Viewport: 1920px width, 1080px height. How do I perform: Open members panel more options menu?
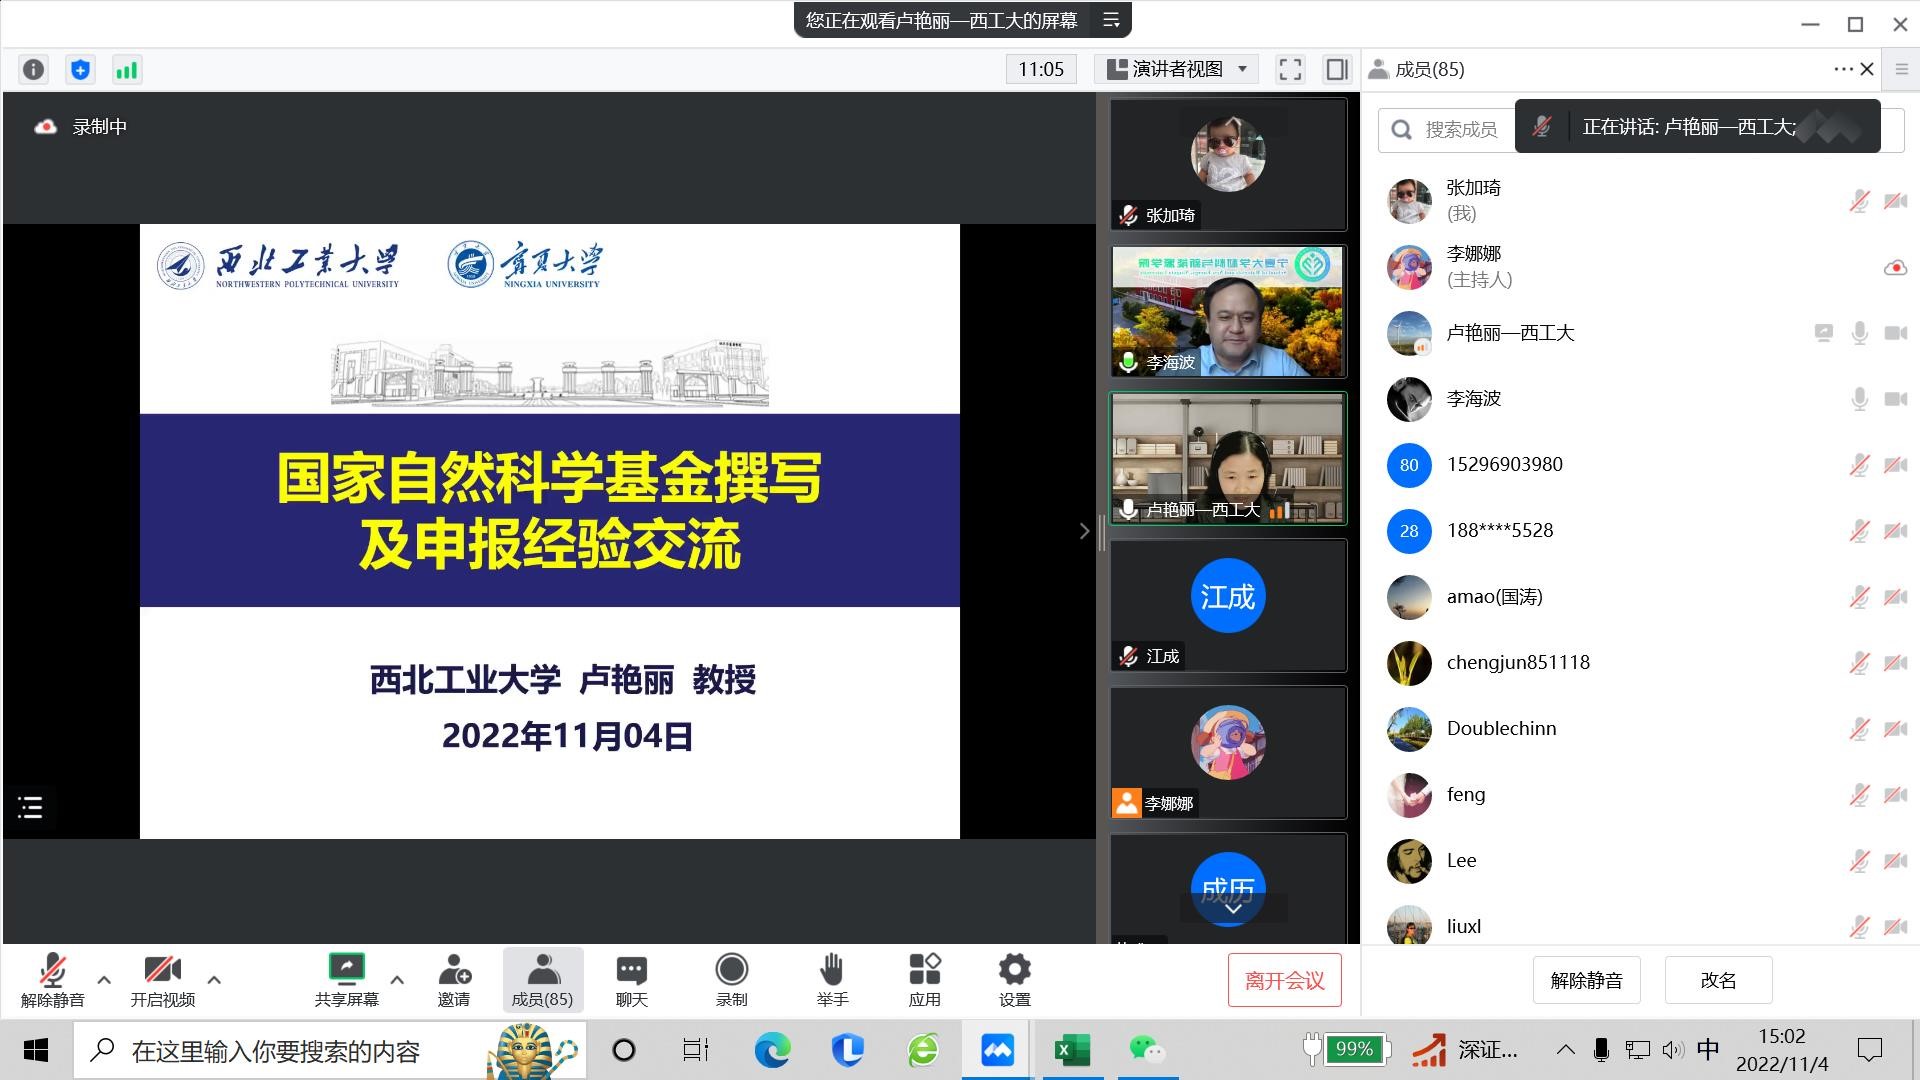click(x=1842, y=69)
